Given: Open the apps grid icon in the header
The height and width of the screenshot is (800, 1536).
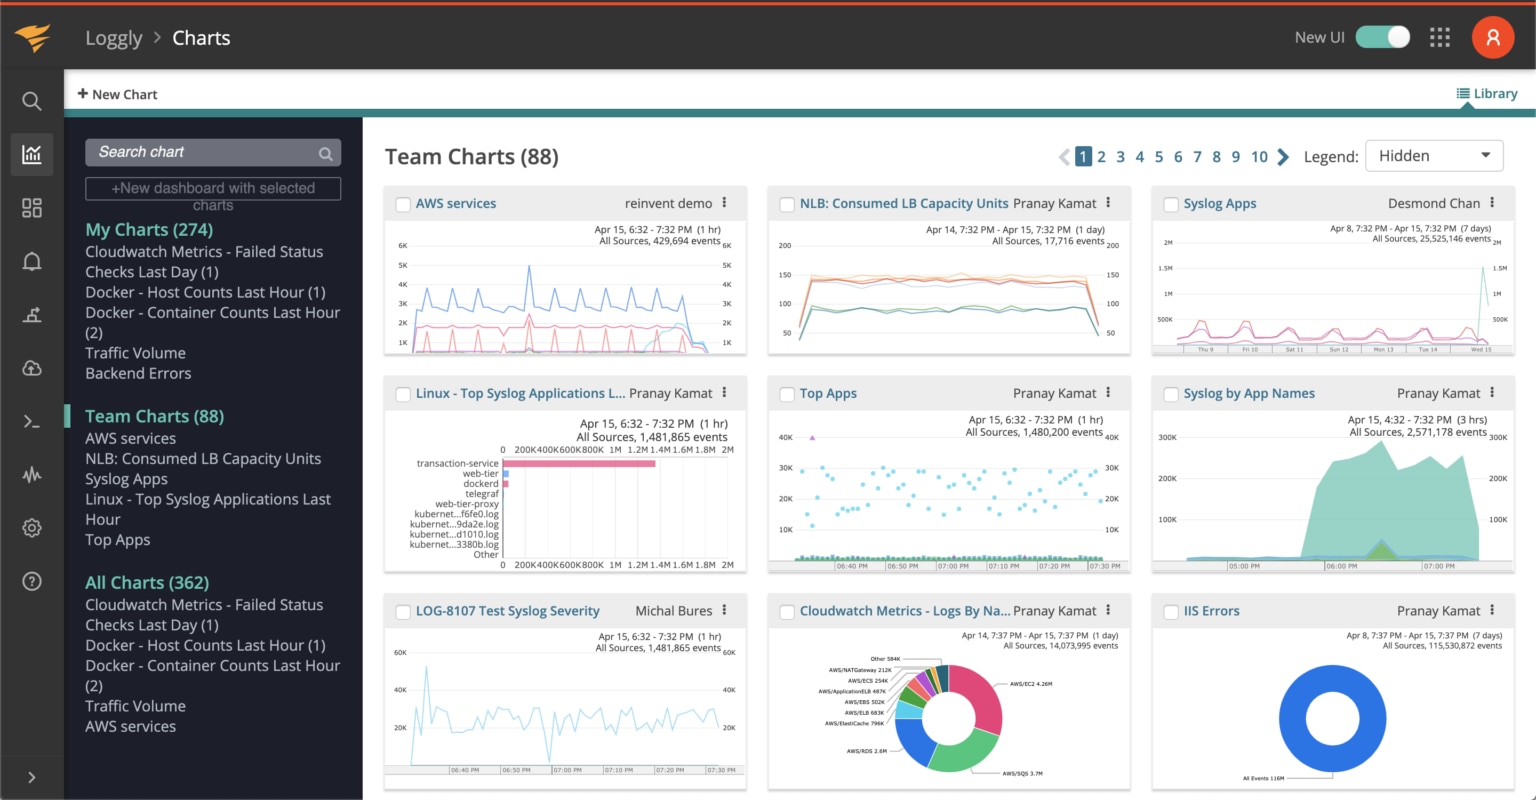Looking at the screenshot, I should point(1440,36).
